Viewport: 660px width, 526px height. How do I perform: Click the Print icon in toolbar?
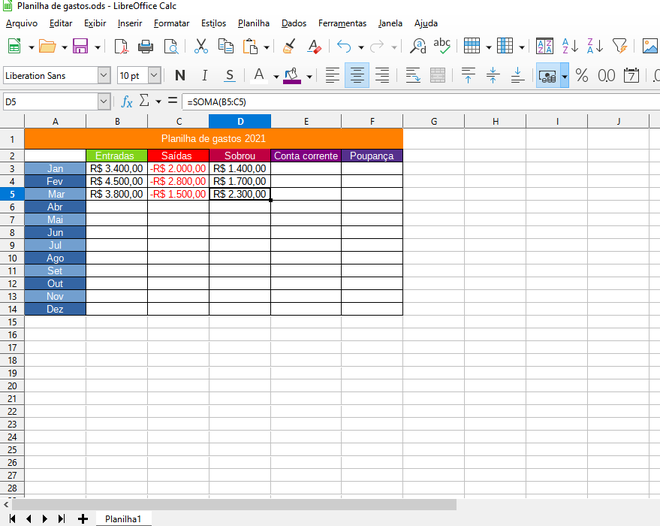click(146, 46)
